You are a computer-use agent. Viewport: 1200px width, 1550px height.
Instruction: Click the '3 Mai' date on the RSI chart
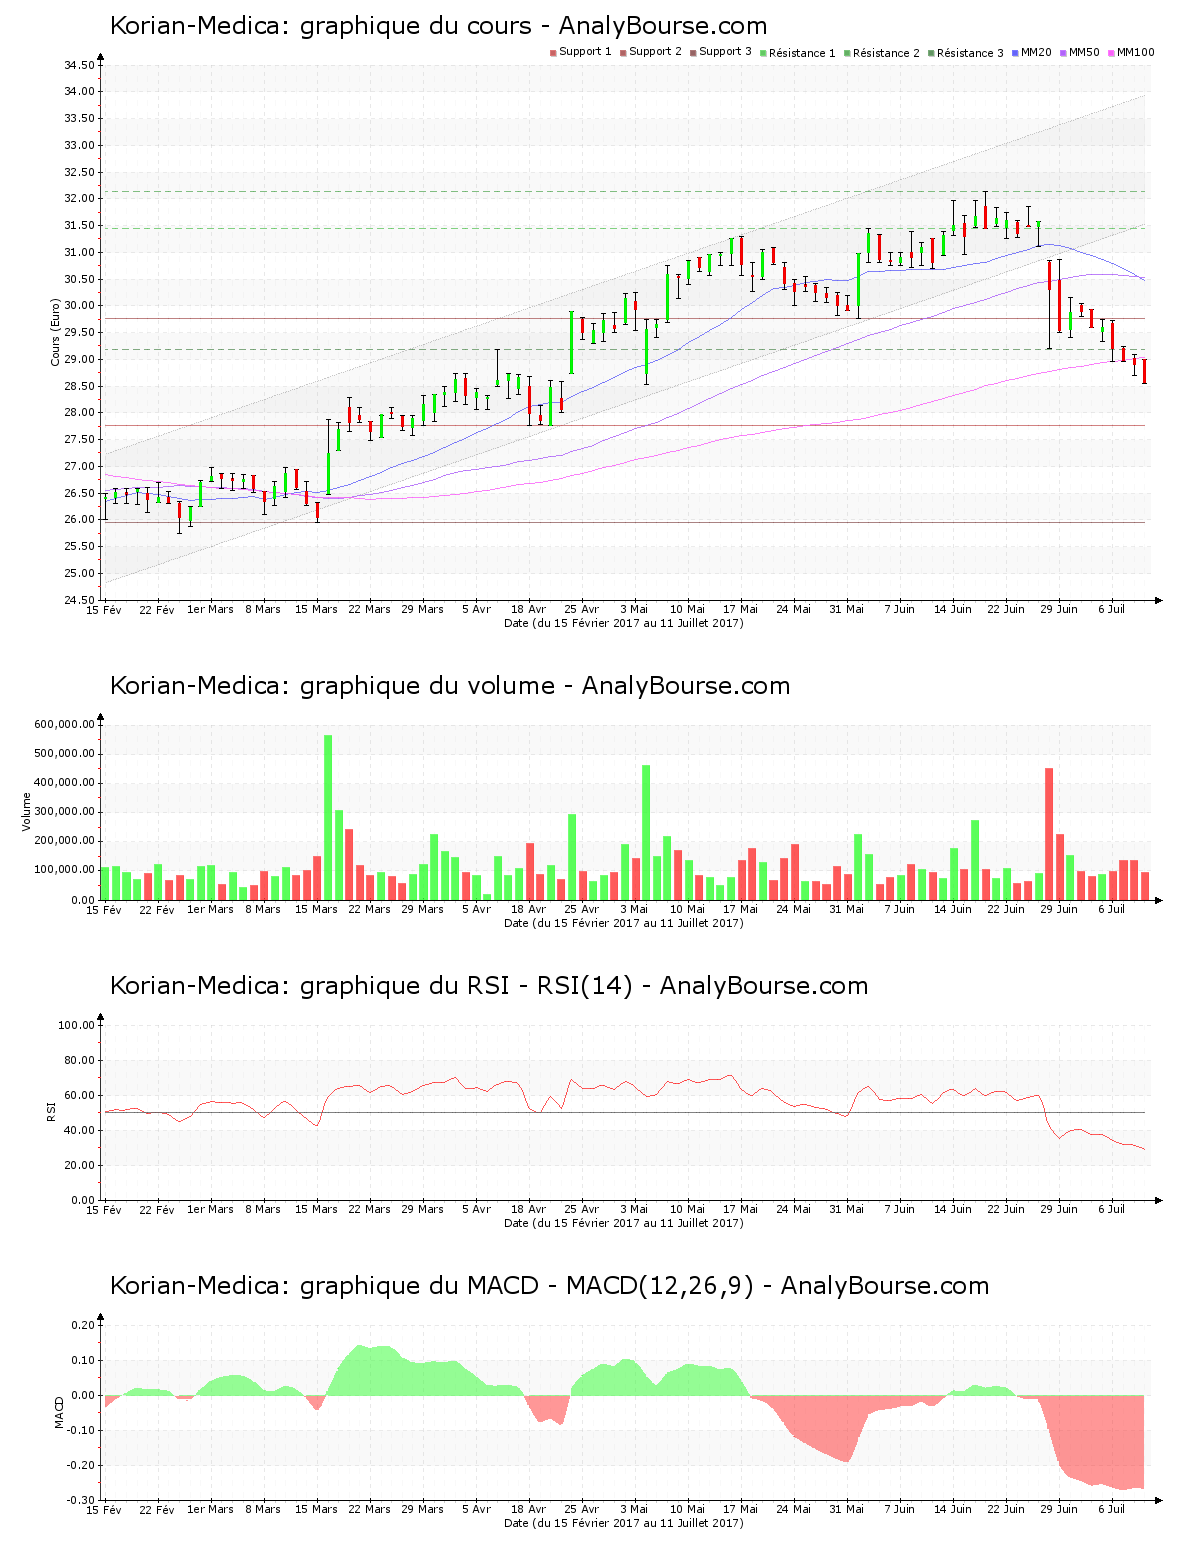(x=634, y=1209)
